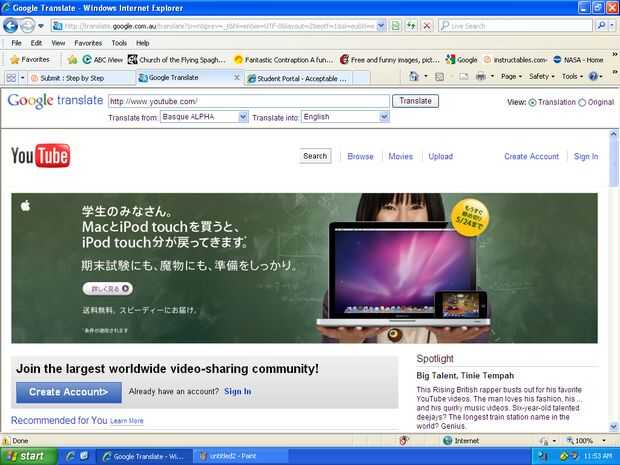Open the recent pages dropdown beside Forward
Viewport: 620px width, 465px height.
point(41,26)
